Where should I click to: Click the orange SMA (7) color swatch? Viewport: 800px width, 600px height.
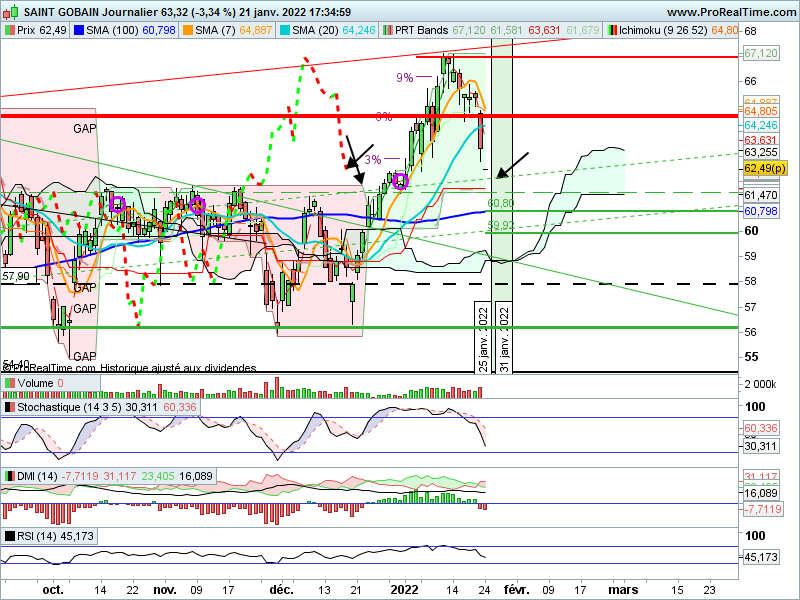(188, 31)
